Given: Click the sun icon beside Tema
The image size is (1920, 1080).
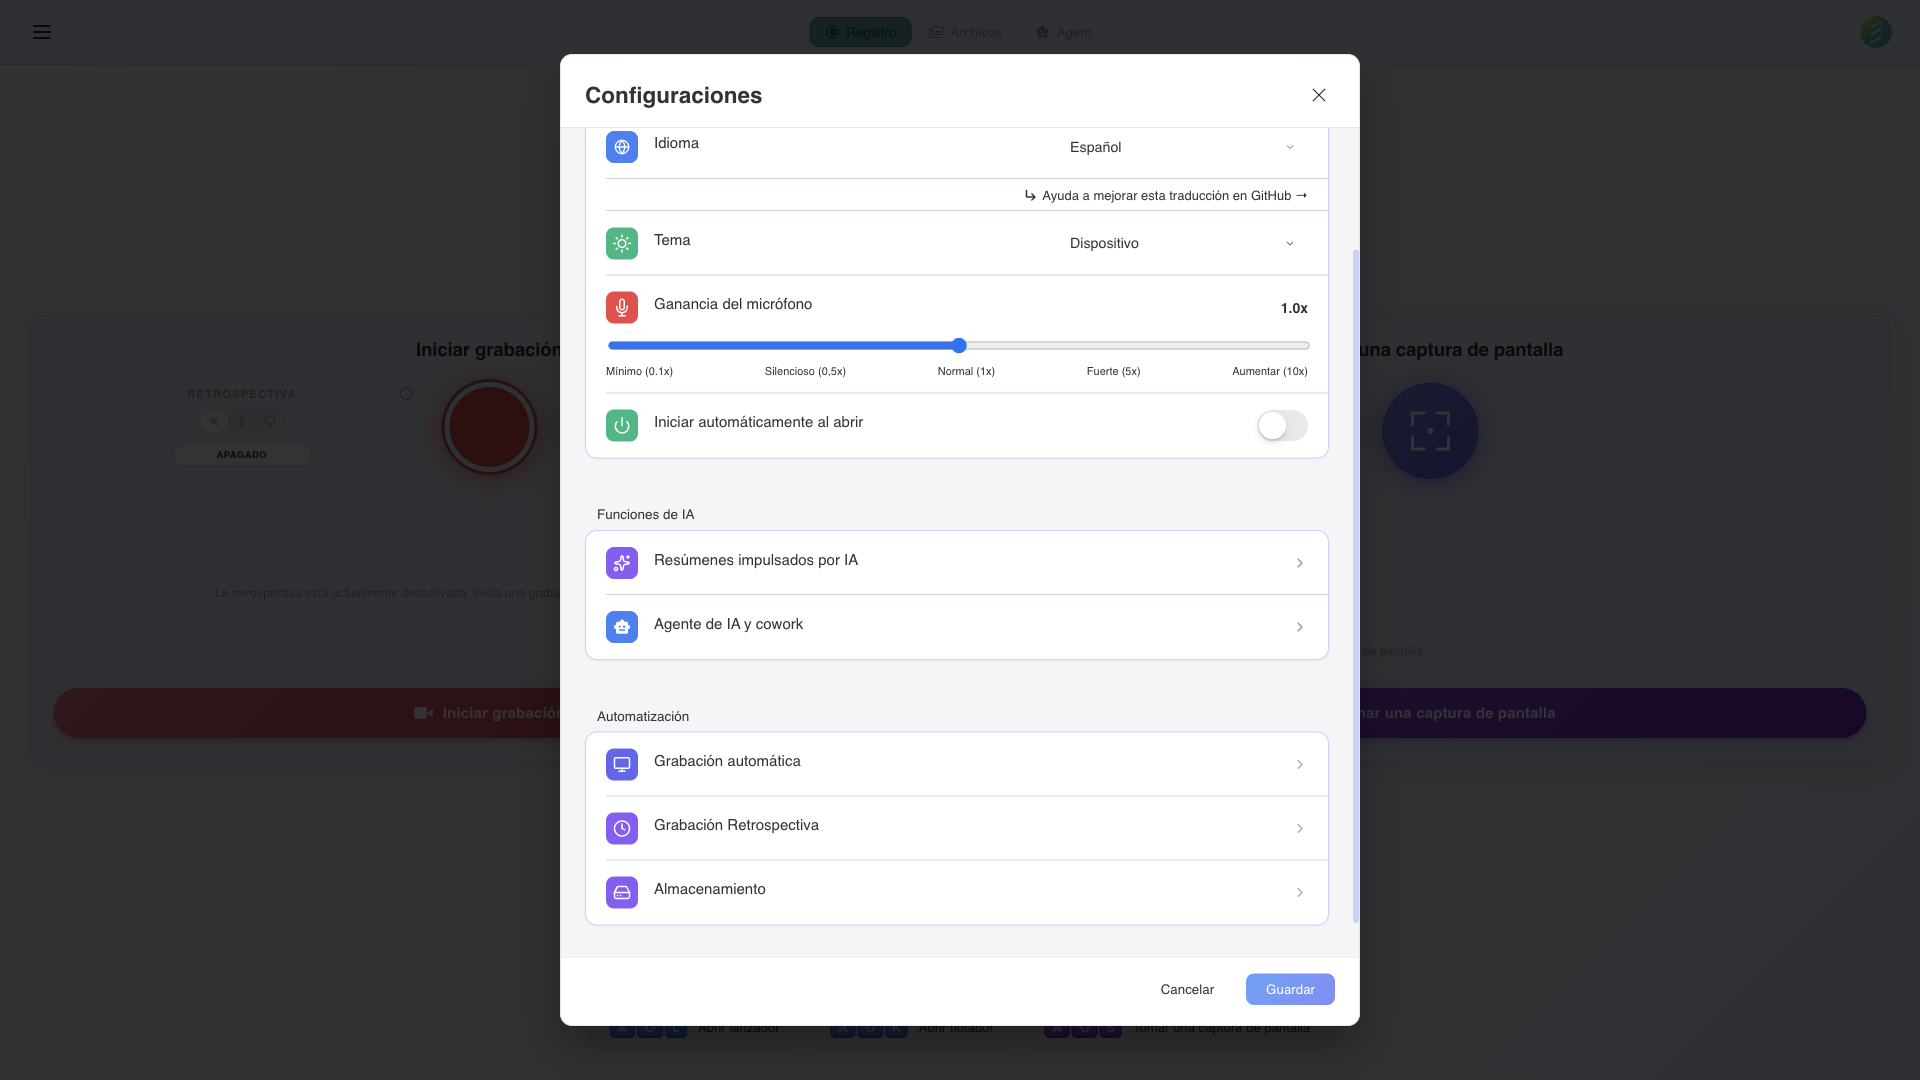Looking at the screenshot, I should coord(621,243).
